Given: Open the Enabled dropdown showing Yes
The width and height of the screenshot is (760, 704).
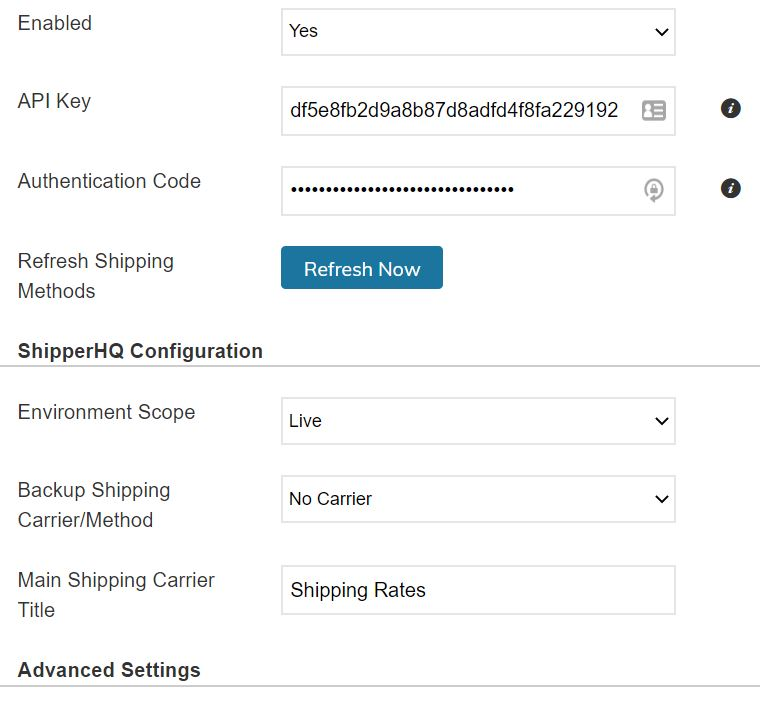Looking at the screenshot, I should pos(477,32).
